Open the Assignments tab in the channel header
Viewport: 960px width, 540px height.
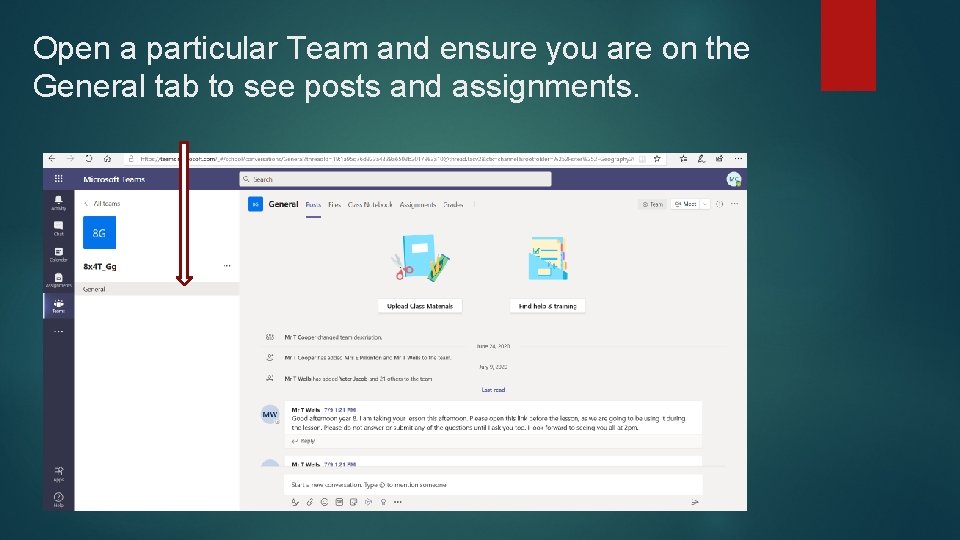coord(418,205)
